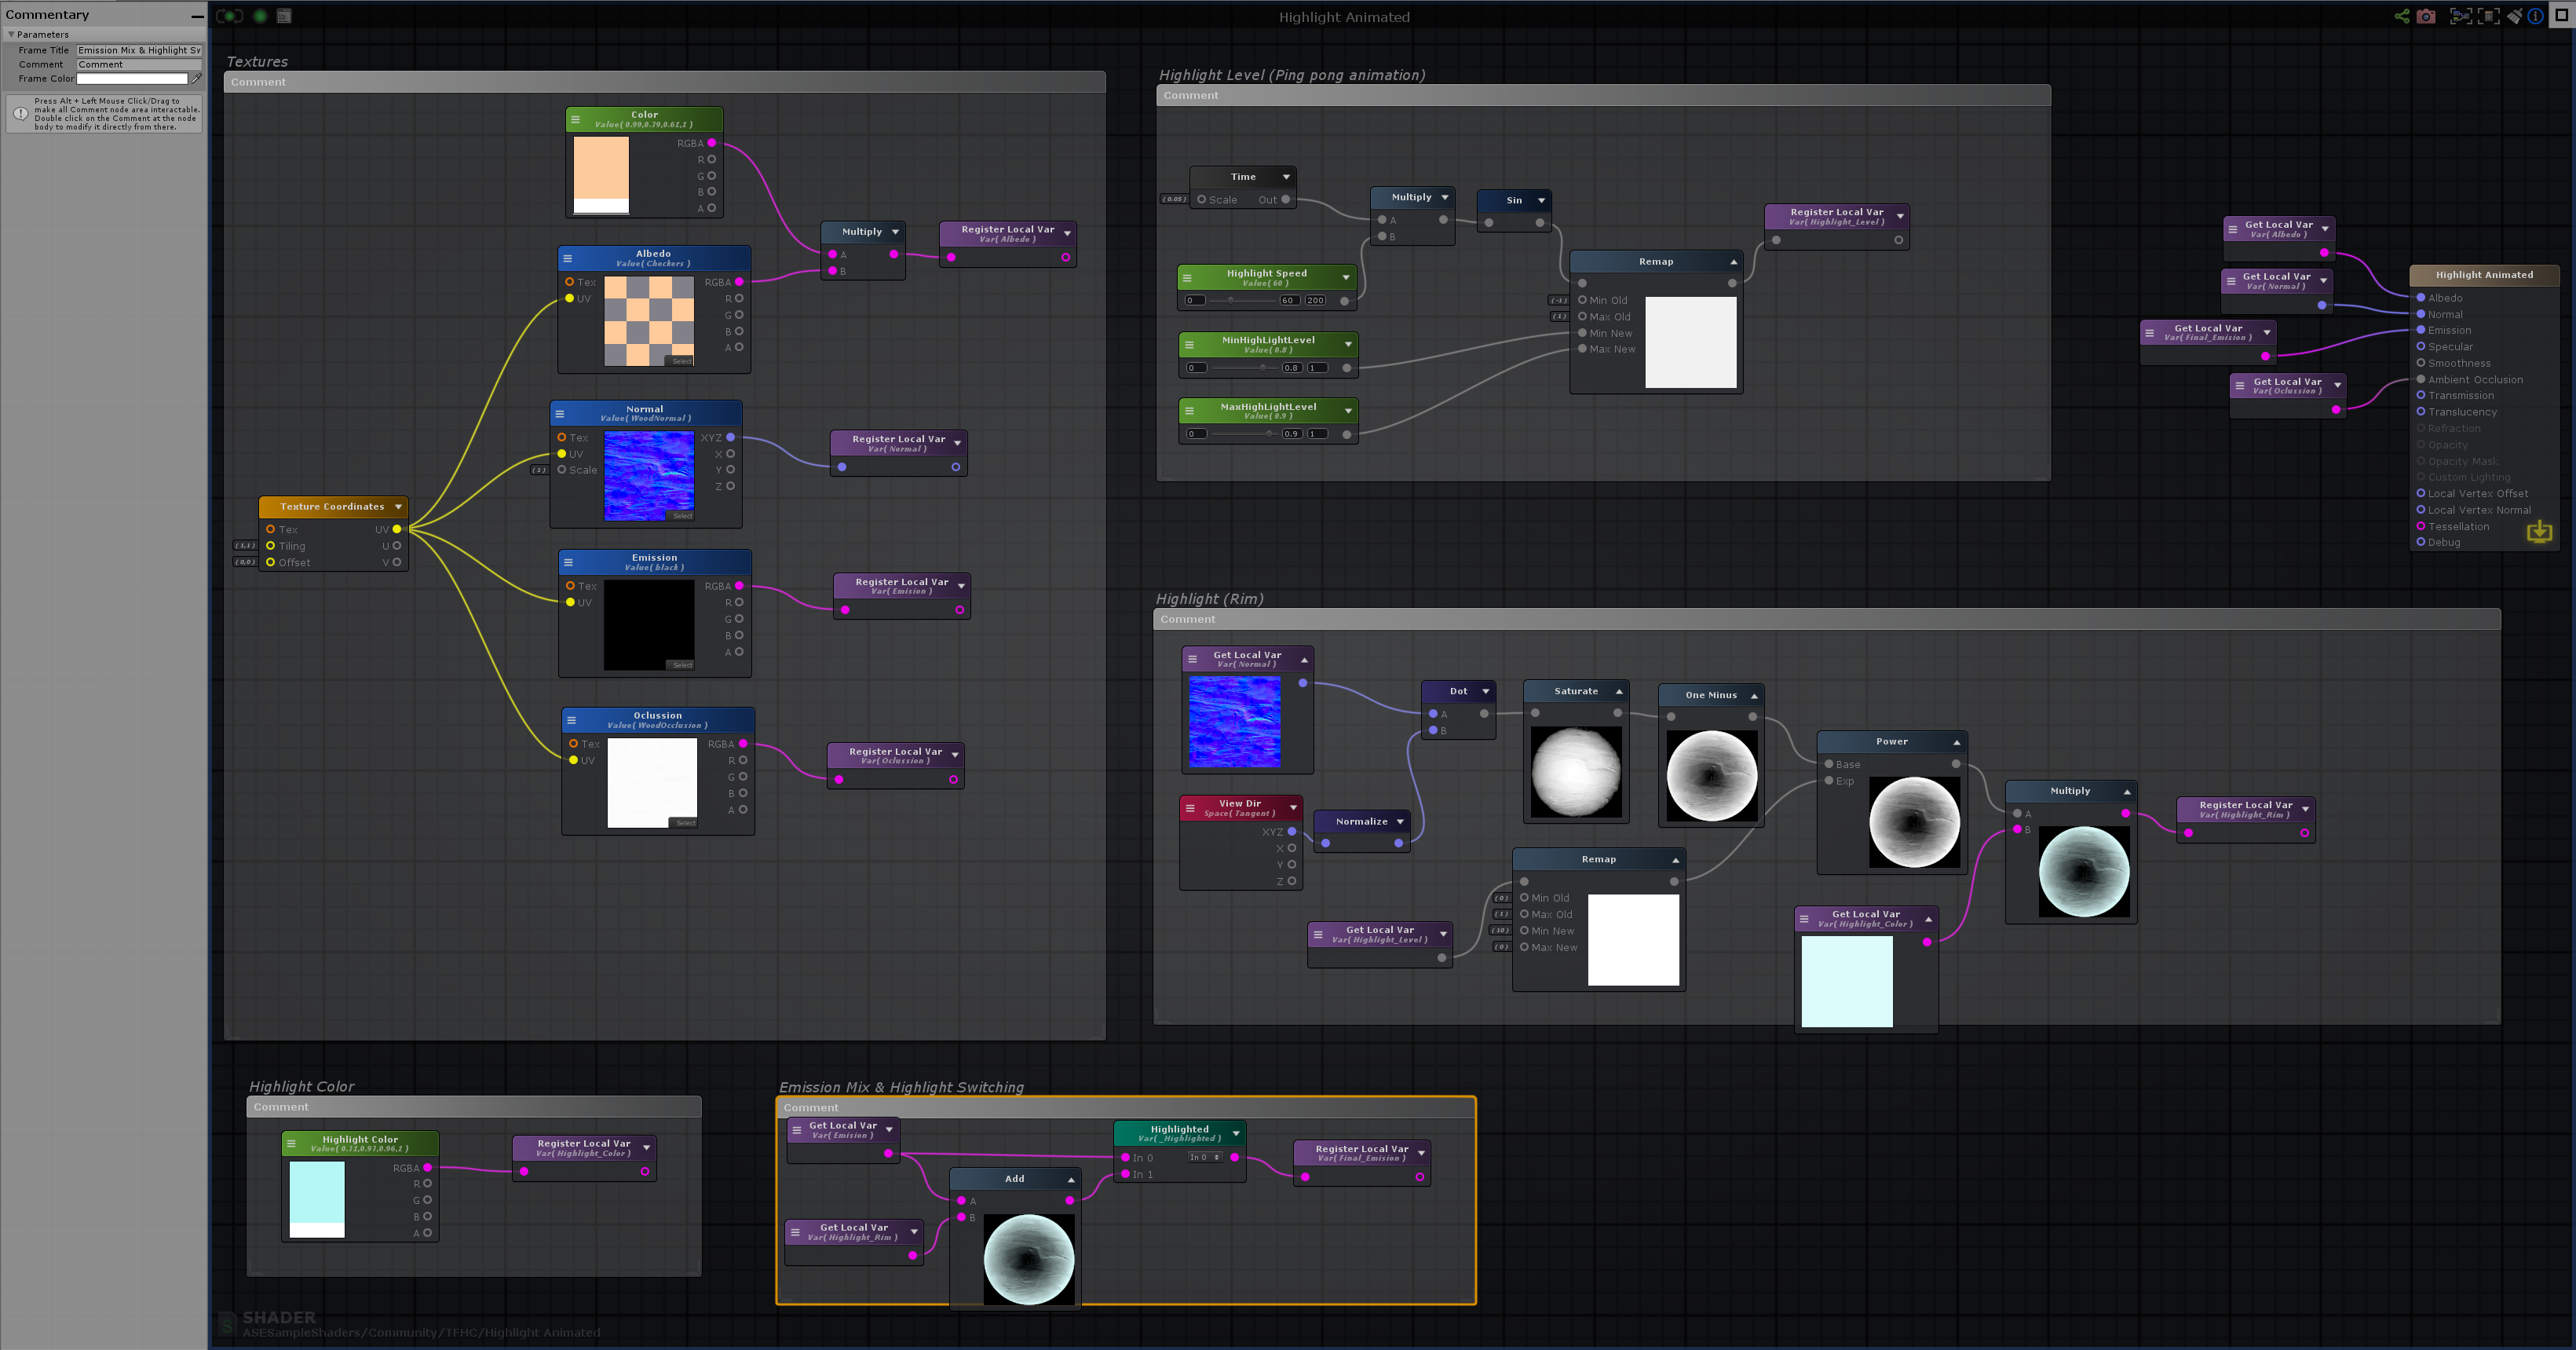The width and height of the screenshot is (2576, 1350).
Task: Expand the Texture Coordinates node dropdown arrow
Action: click(x=398, y=507)
